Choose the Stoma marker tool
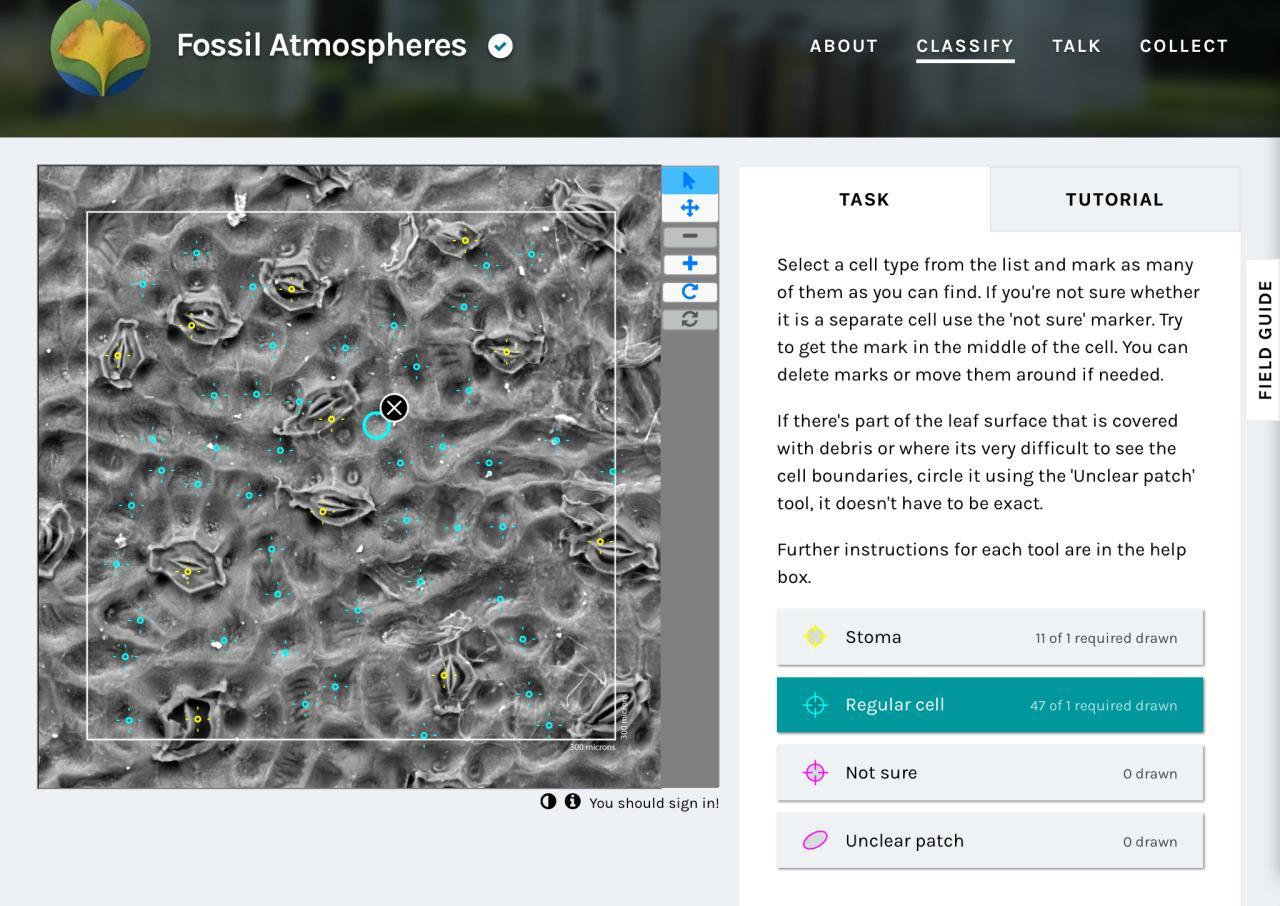The image size is (1280, 906). coord(990,637)
